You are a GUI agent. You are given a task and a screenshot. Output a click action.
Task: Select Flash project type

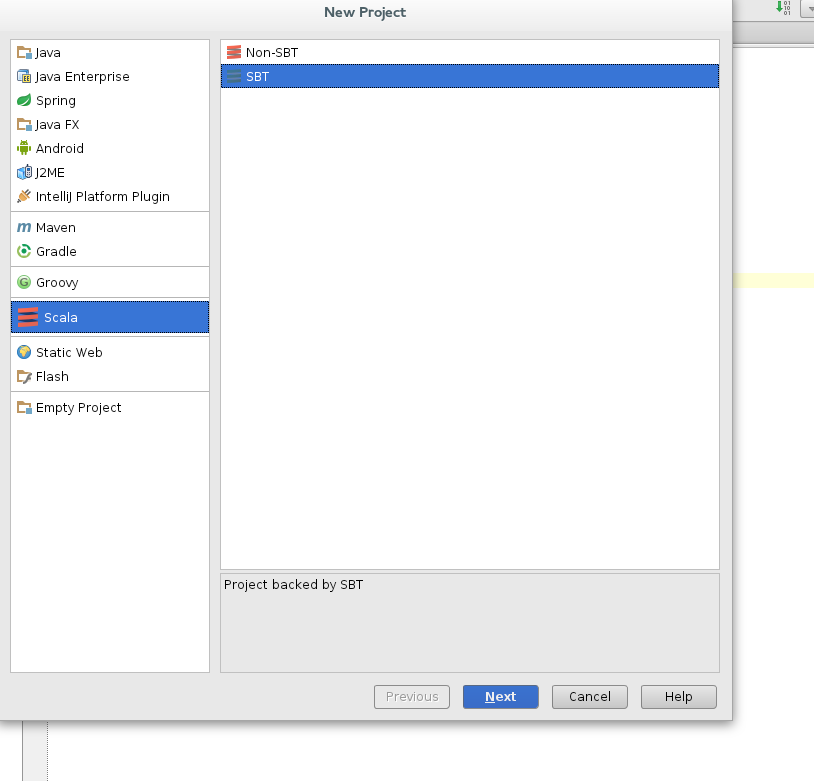click(x=52, y=376)
